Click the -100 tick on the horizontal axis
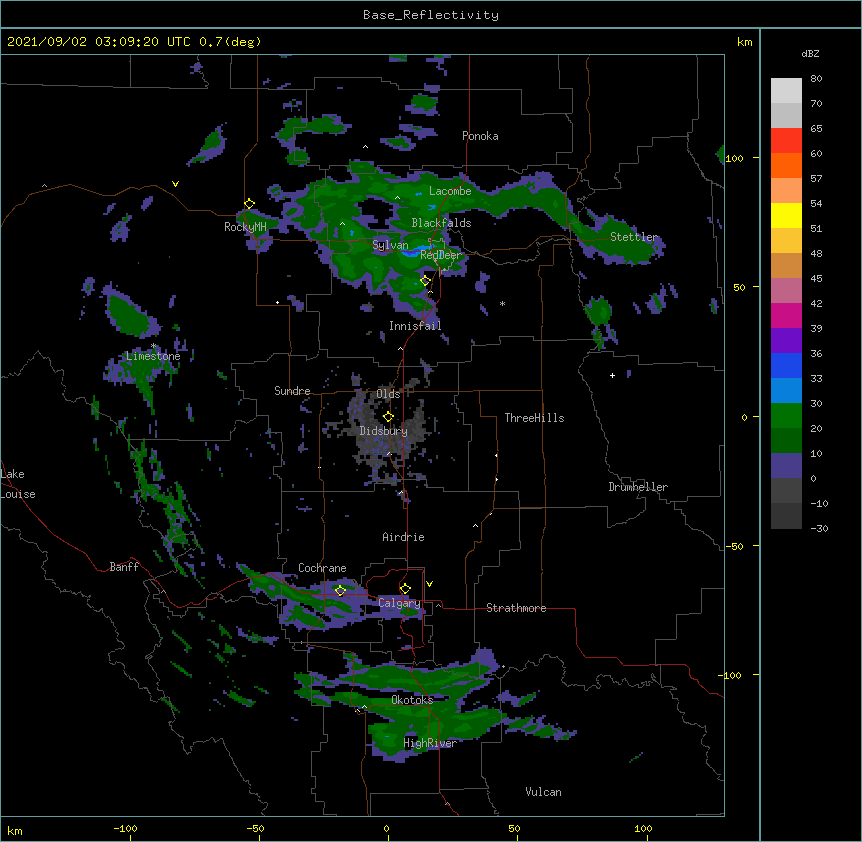 click(x=125, y=828)
